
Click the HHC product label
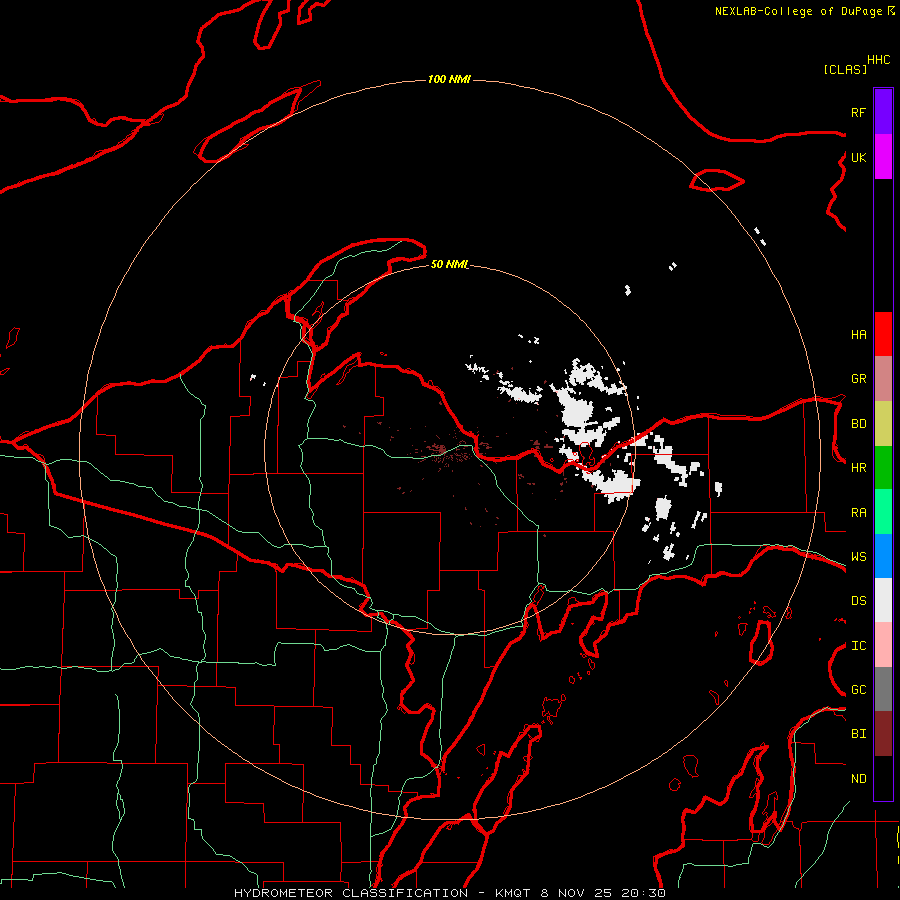[x=879, y=60]
